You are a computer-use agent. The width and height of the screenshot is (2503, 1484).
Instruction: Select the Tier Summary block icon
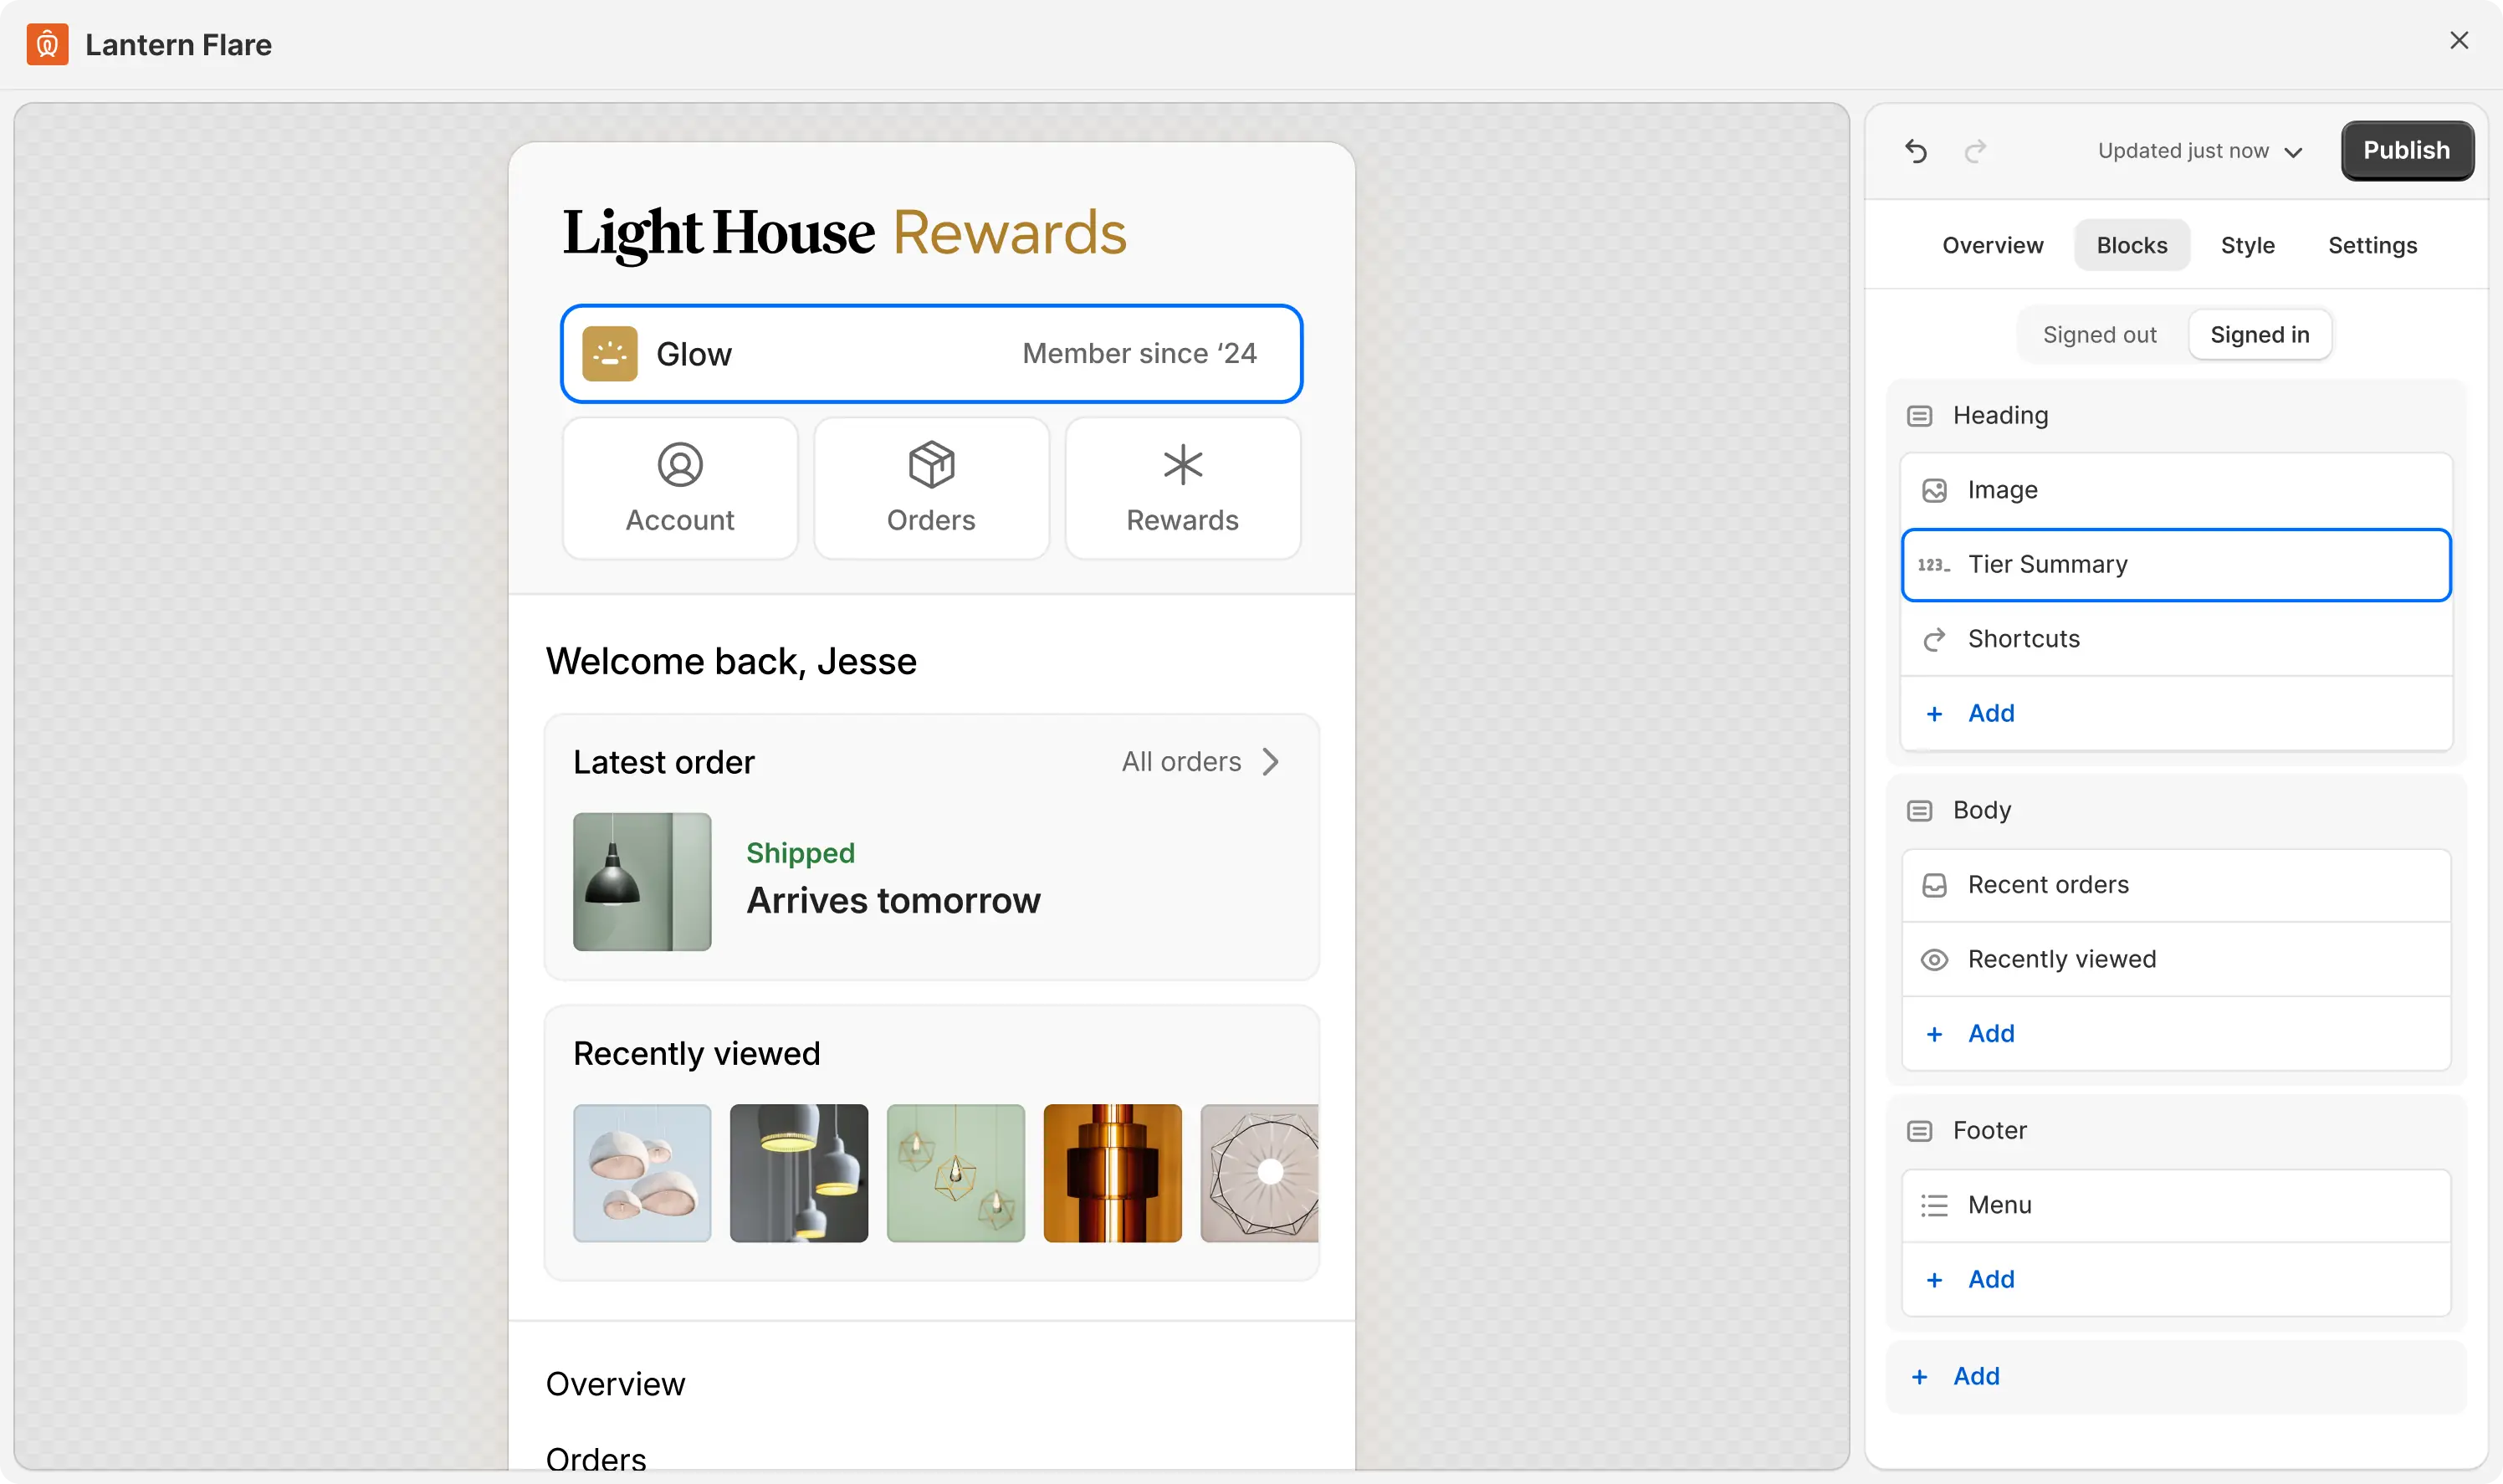pyautogui.click(x=1933, y=564)
